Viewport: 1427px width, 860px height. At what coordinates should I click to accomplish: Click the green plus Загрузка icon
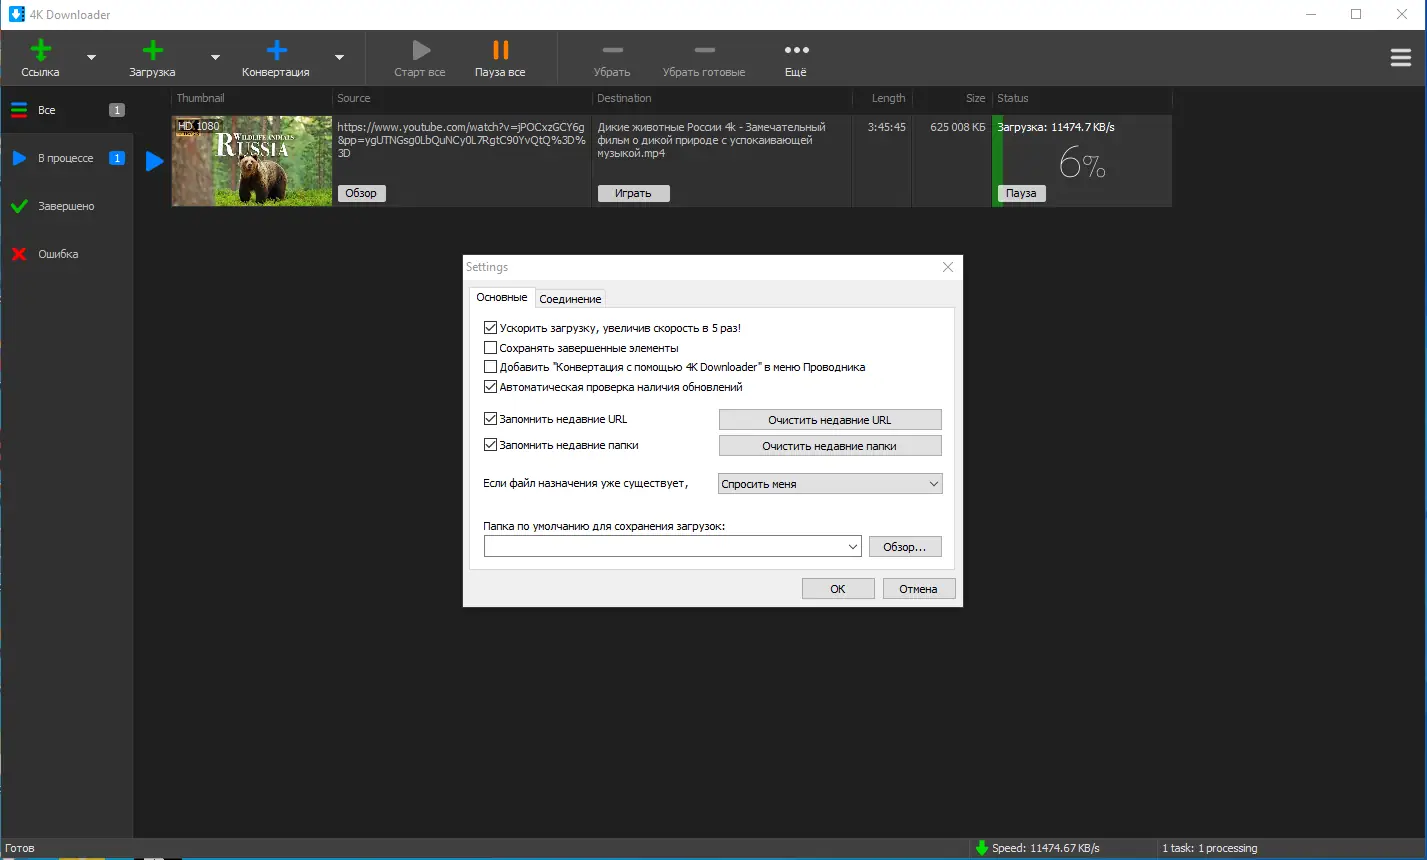click(x=152, y=50)
